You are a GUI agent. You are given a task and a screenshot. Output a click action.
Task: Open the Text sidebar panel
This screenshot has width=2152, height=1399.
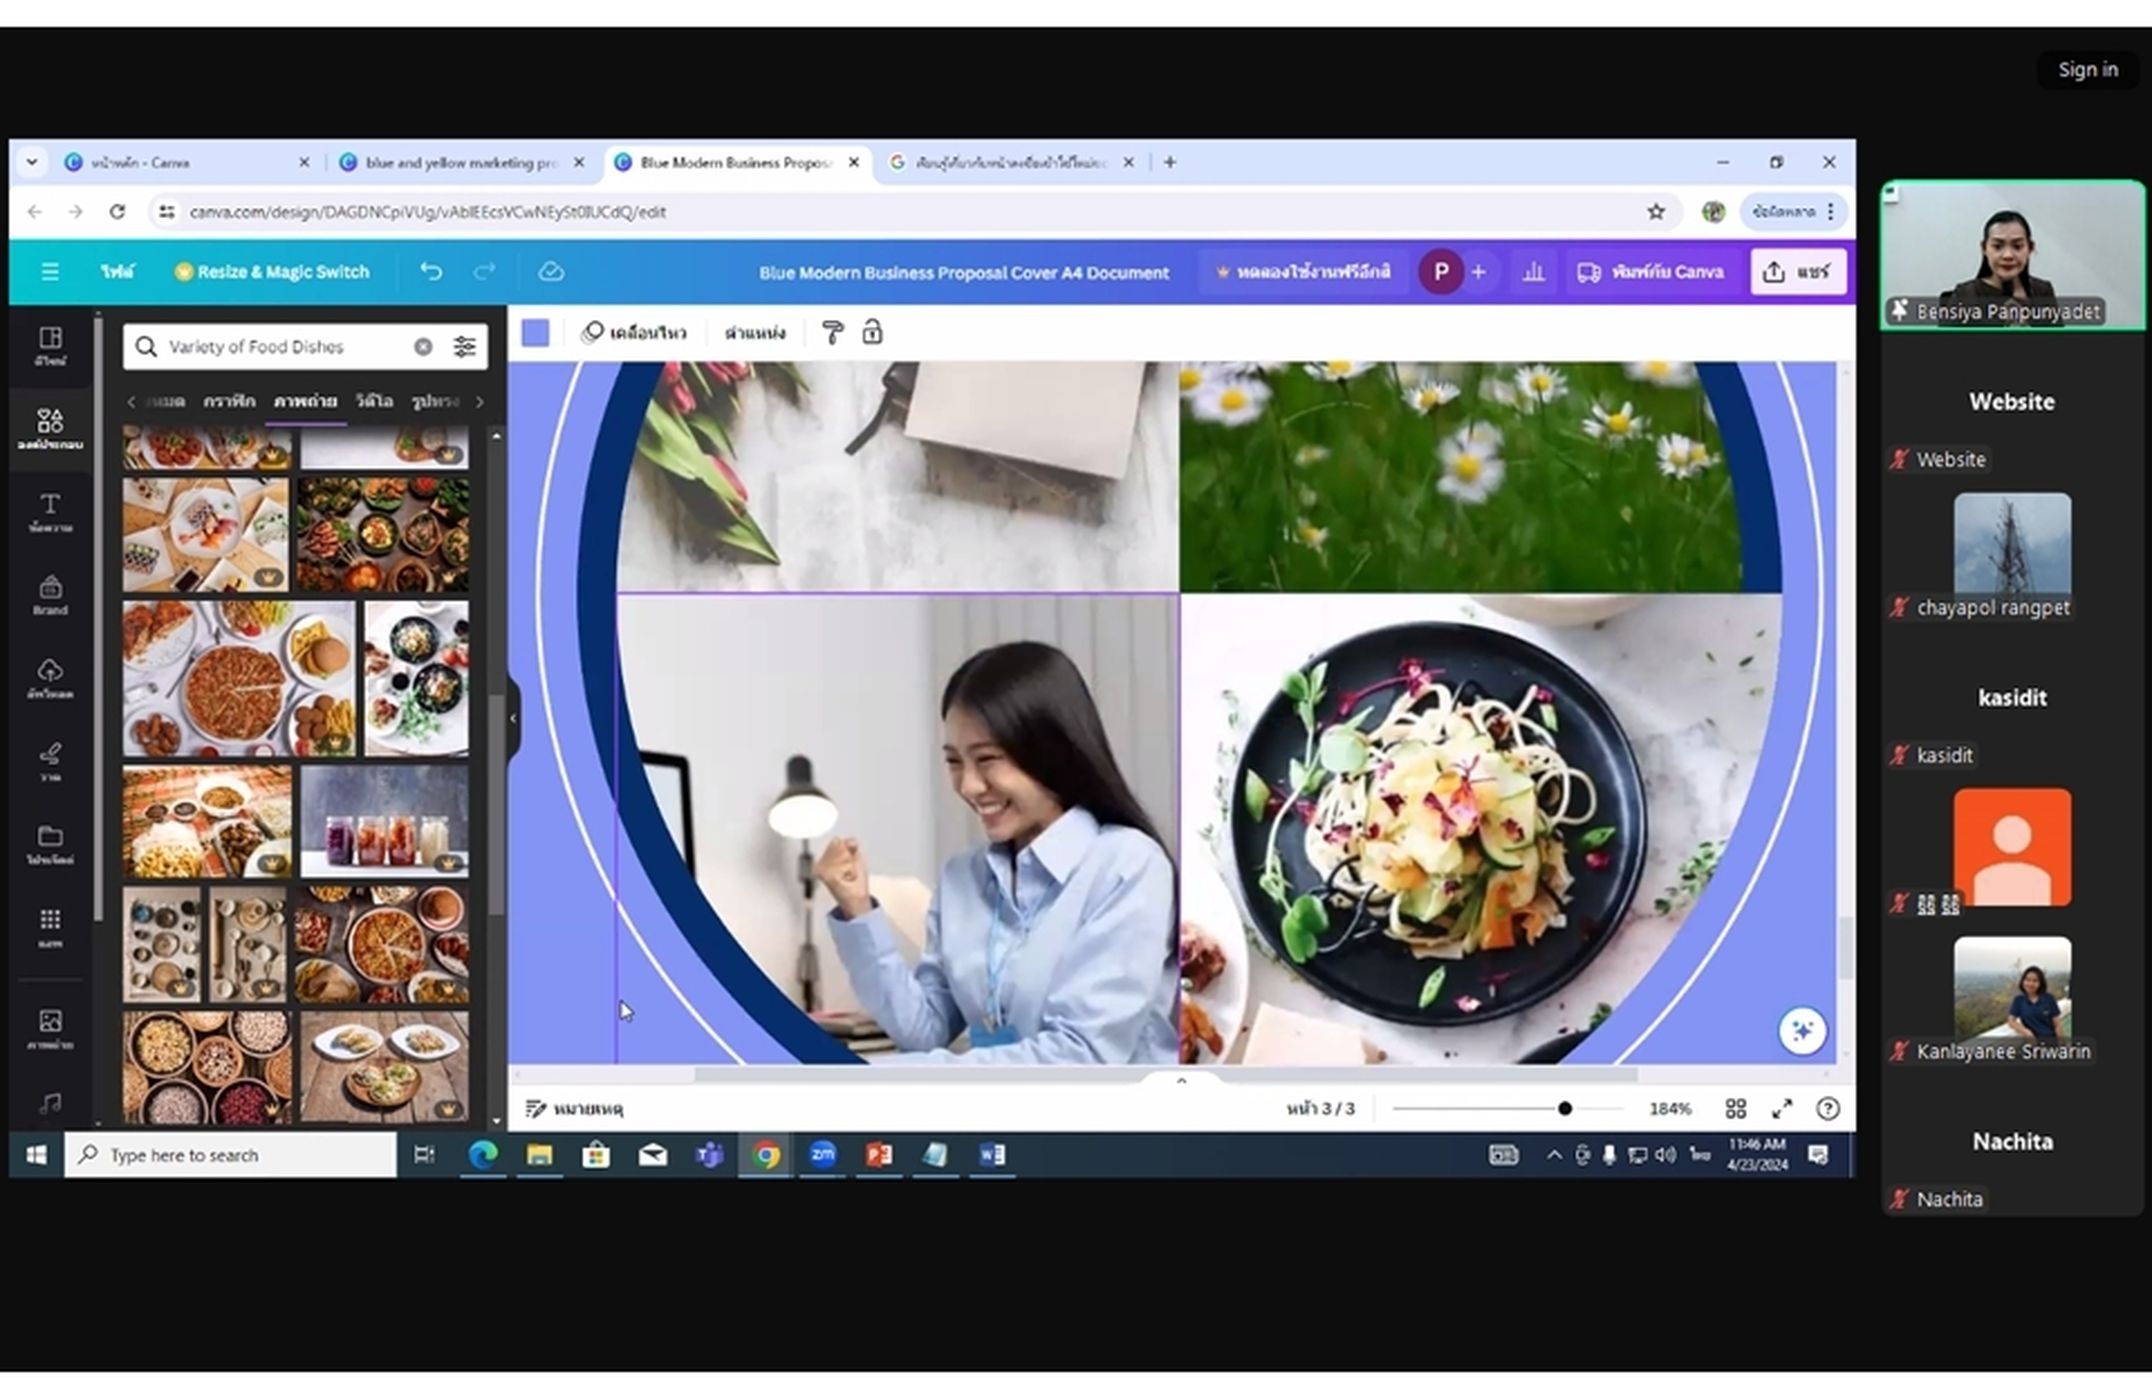(x=50, y=512)
